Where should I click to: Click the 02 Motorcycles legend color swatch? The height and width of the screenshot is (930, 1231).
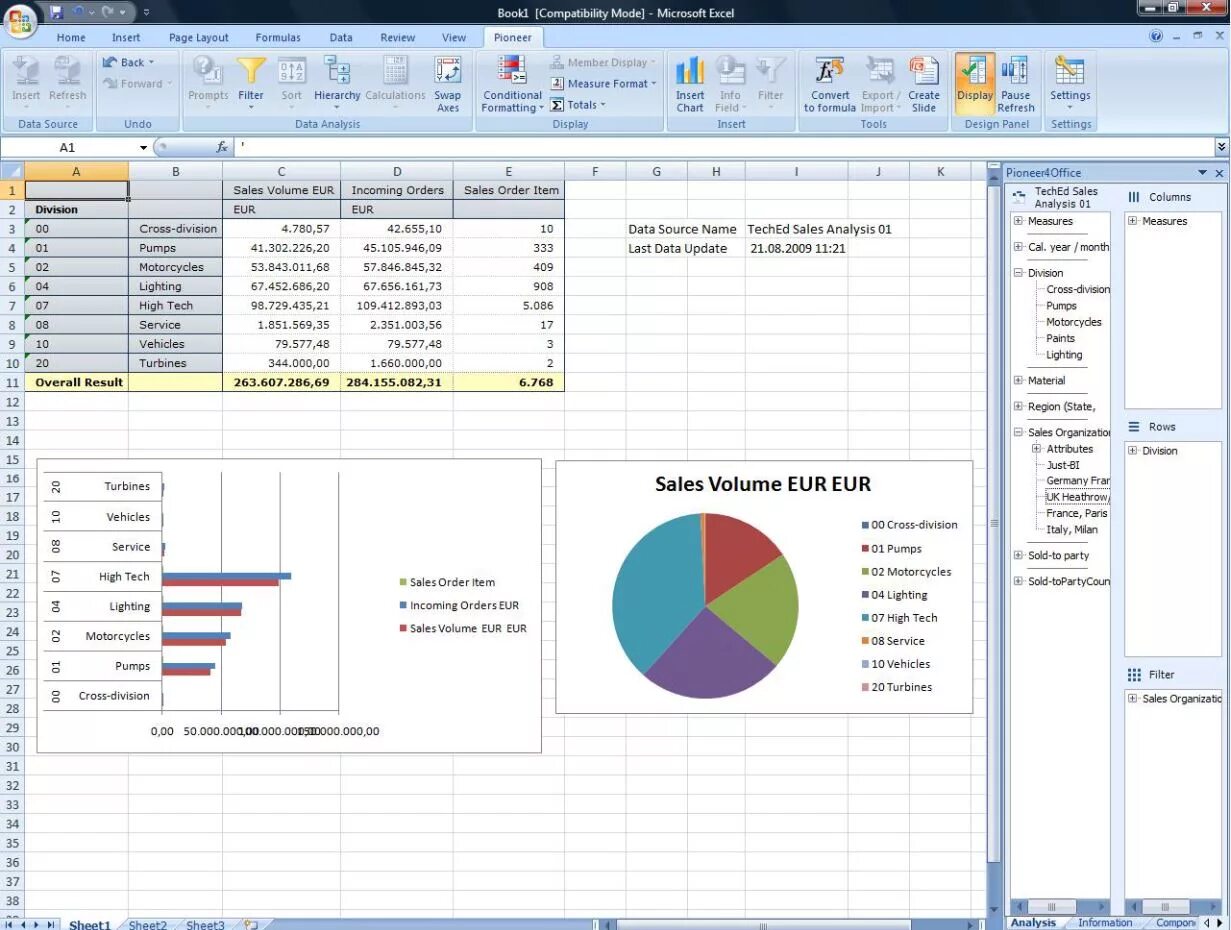pos(865,572)
